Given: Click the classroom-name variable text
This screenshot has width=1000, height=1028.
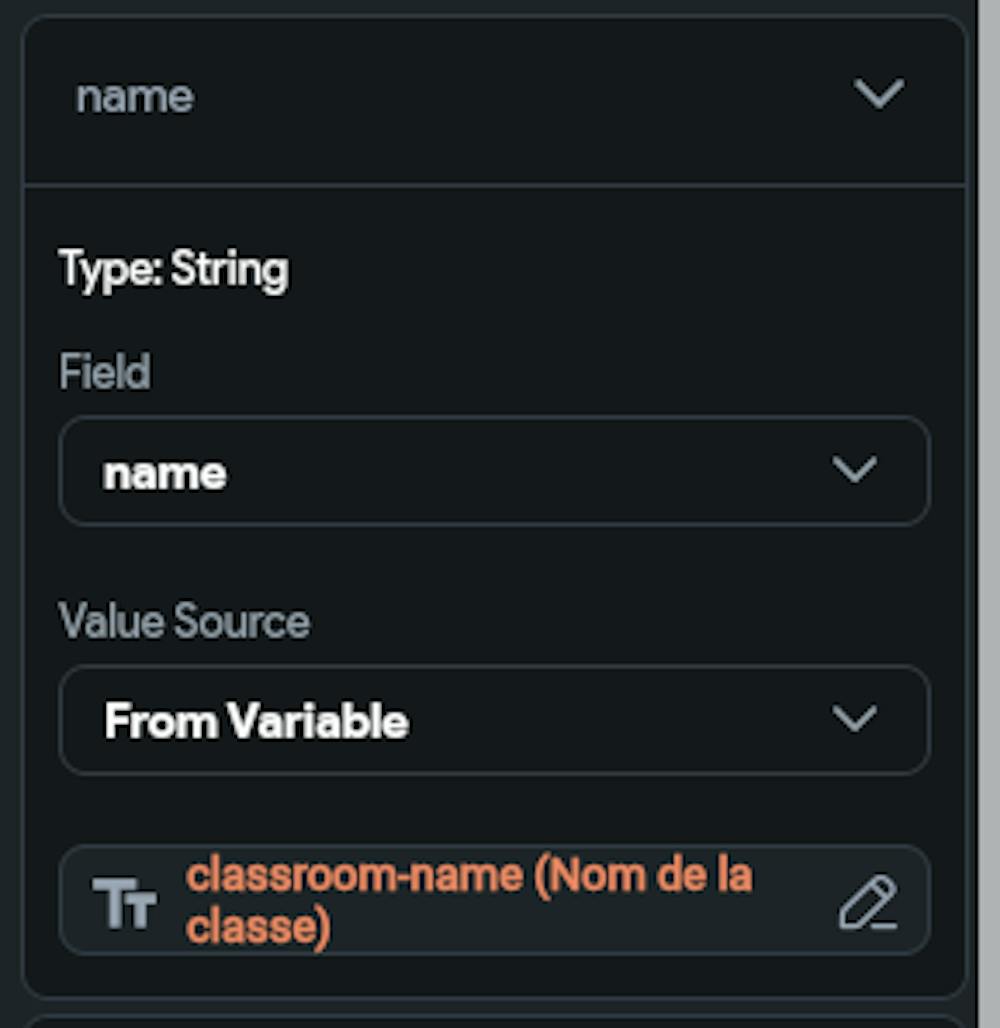Looking at the screenshot, I should coord(354,877).
